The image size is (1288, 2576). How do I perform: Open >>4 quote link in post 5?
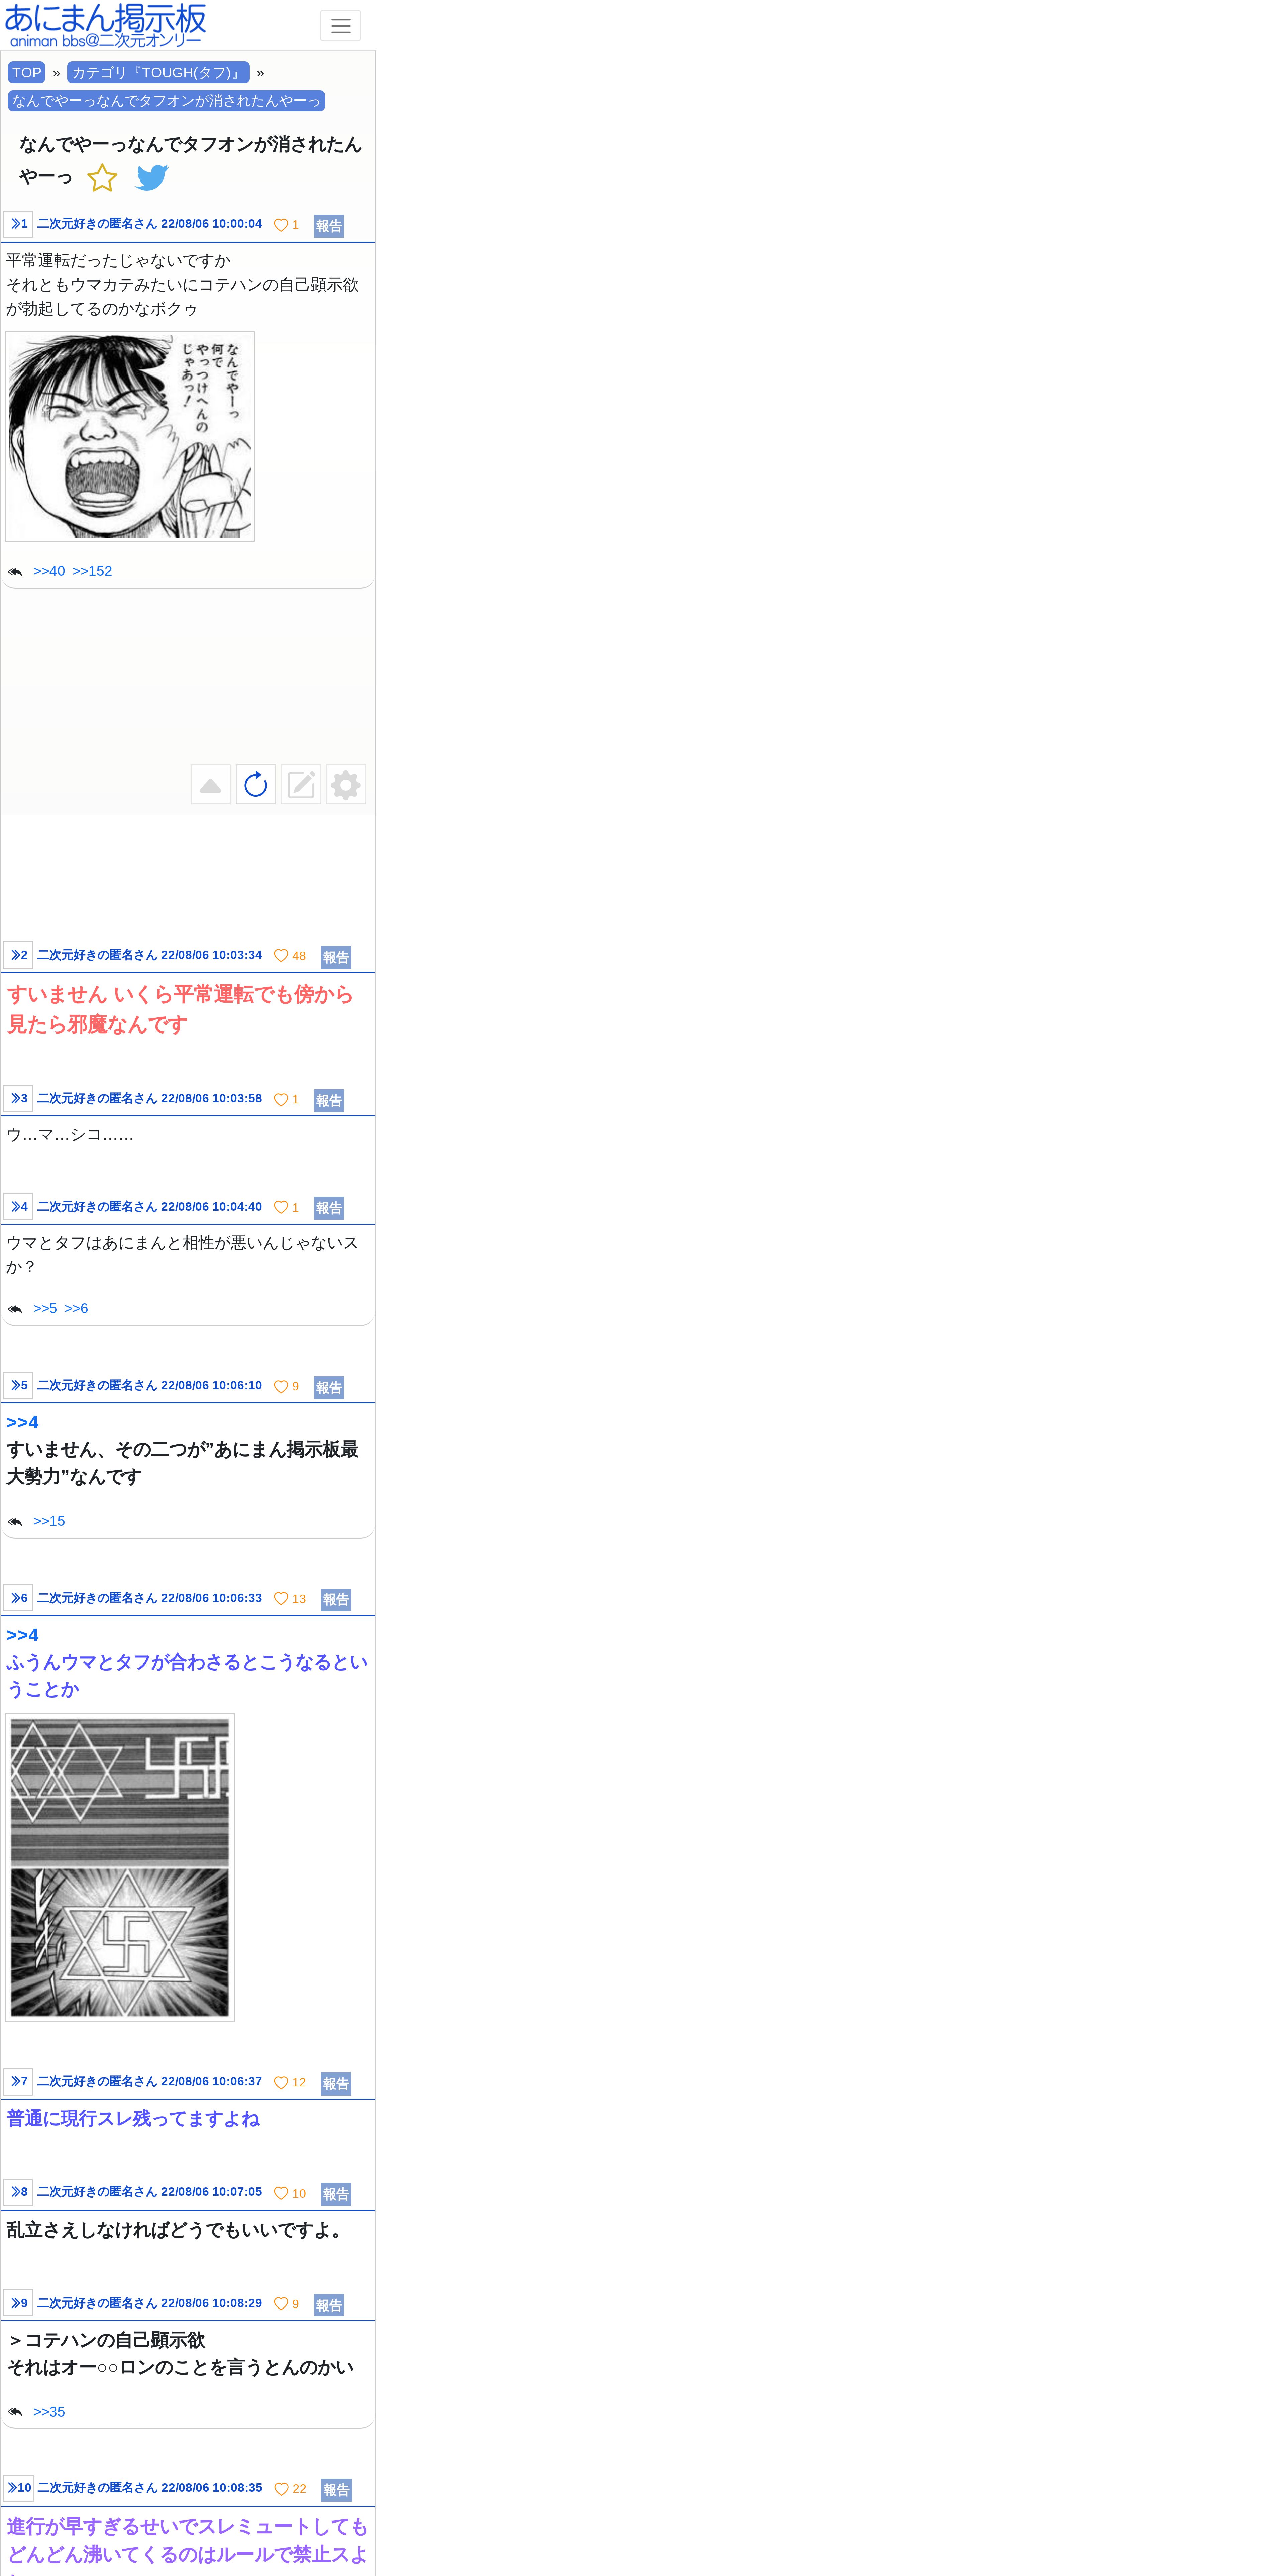pos(22,1422)
